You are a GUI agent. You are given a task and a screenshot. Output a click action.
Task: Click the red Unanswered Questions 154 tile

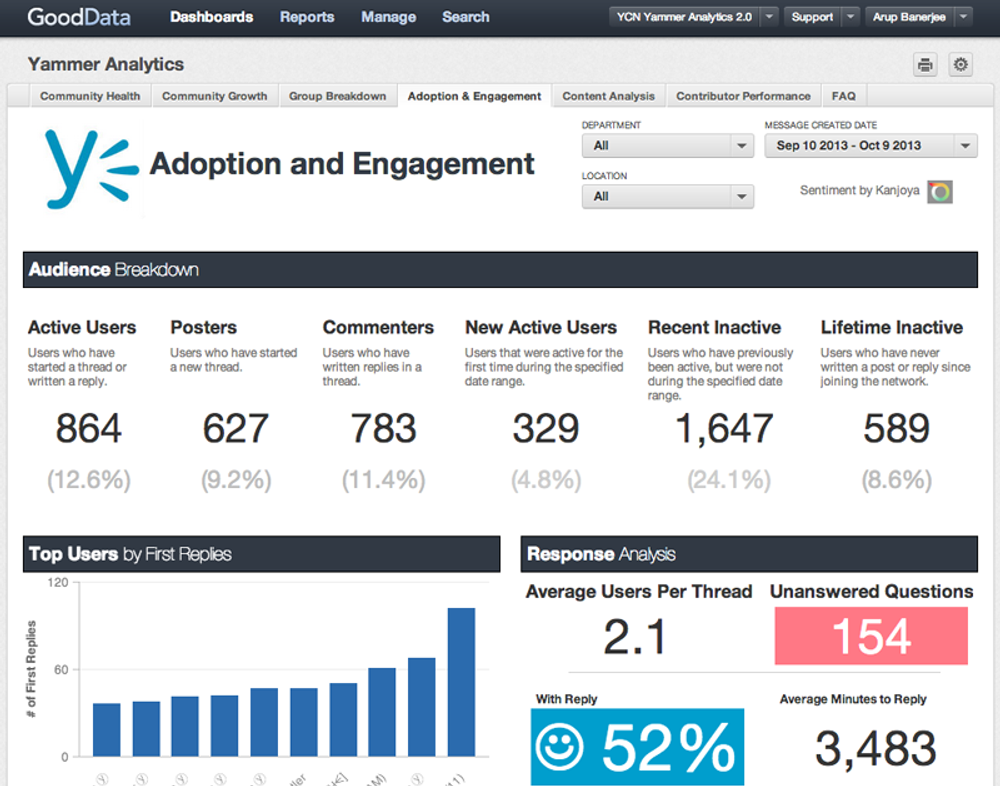point(871,636)
